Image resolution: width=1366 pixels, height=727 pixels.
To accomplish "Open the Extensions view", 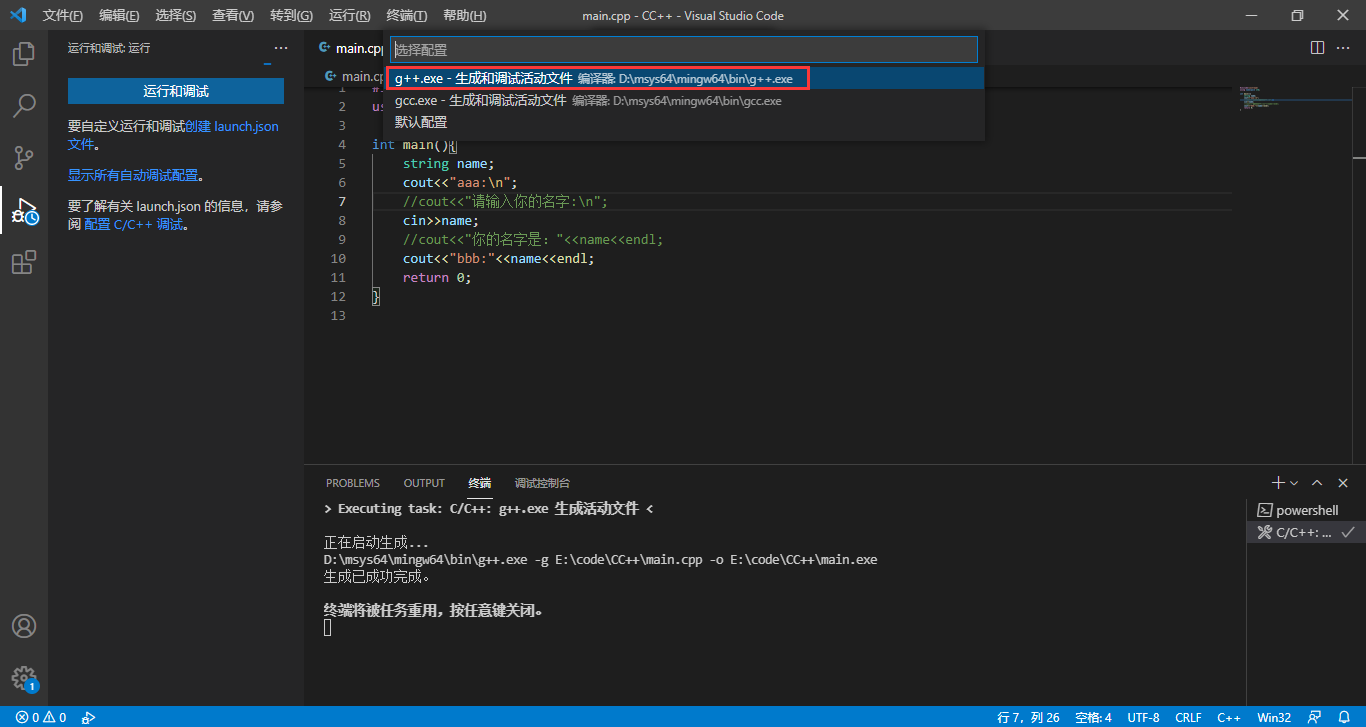I will pos(24,262).
